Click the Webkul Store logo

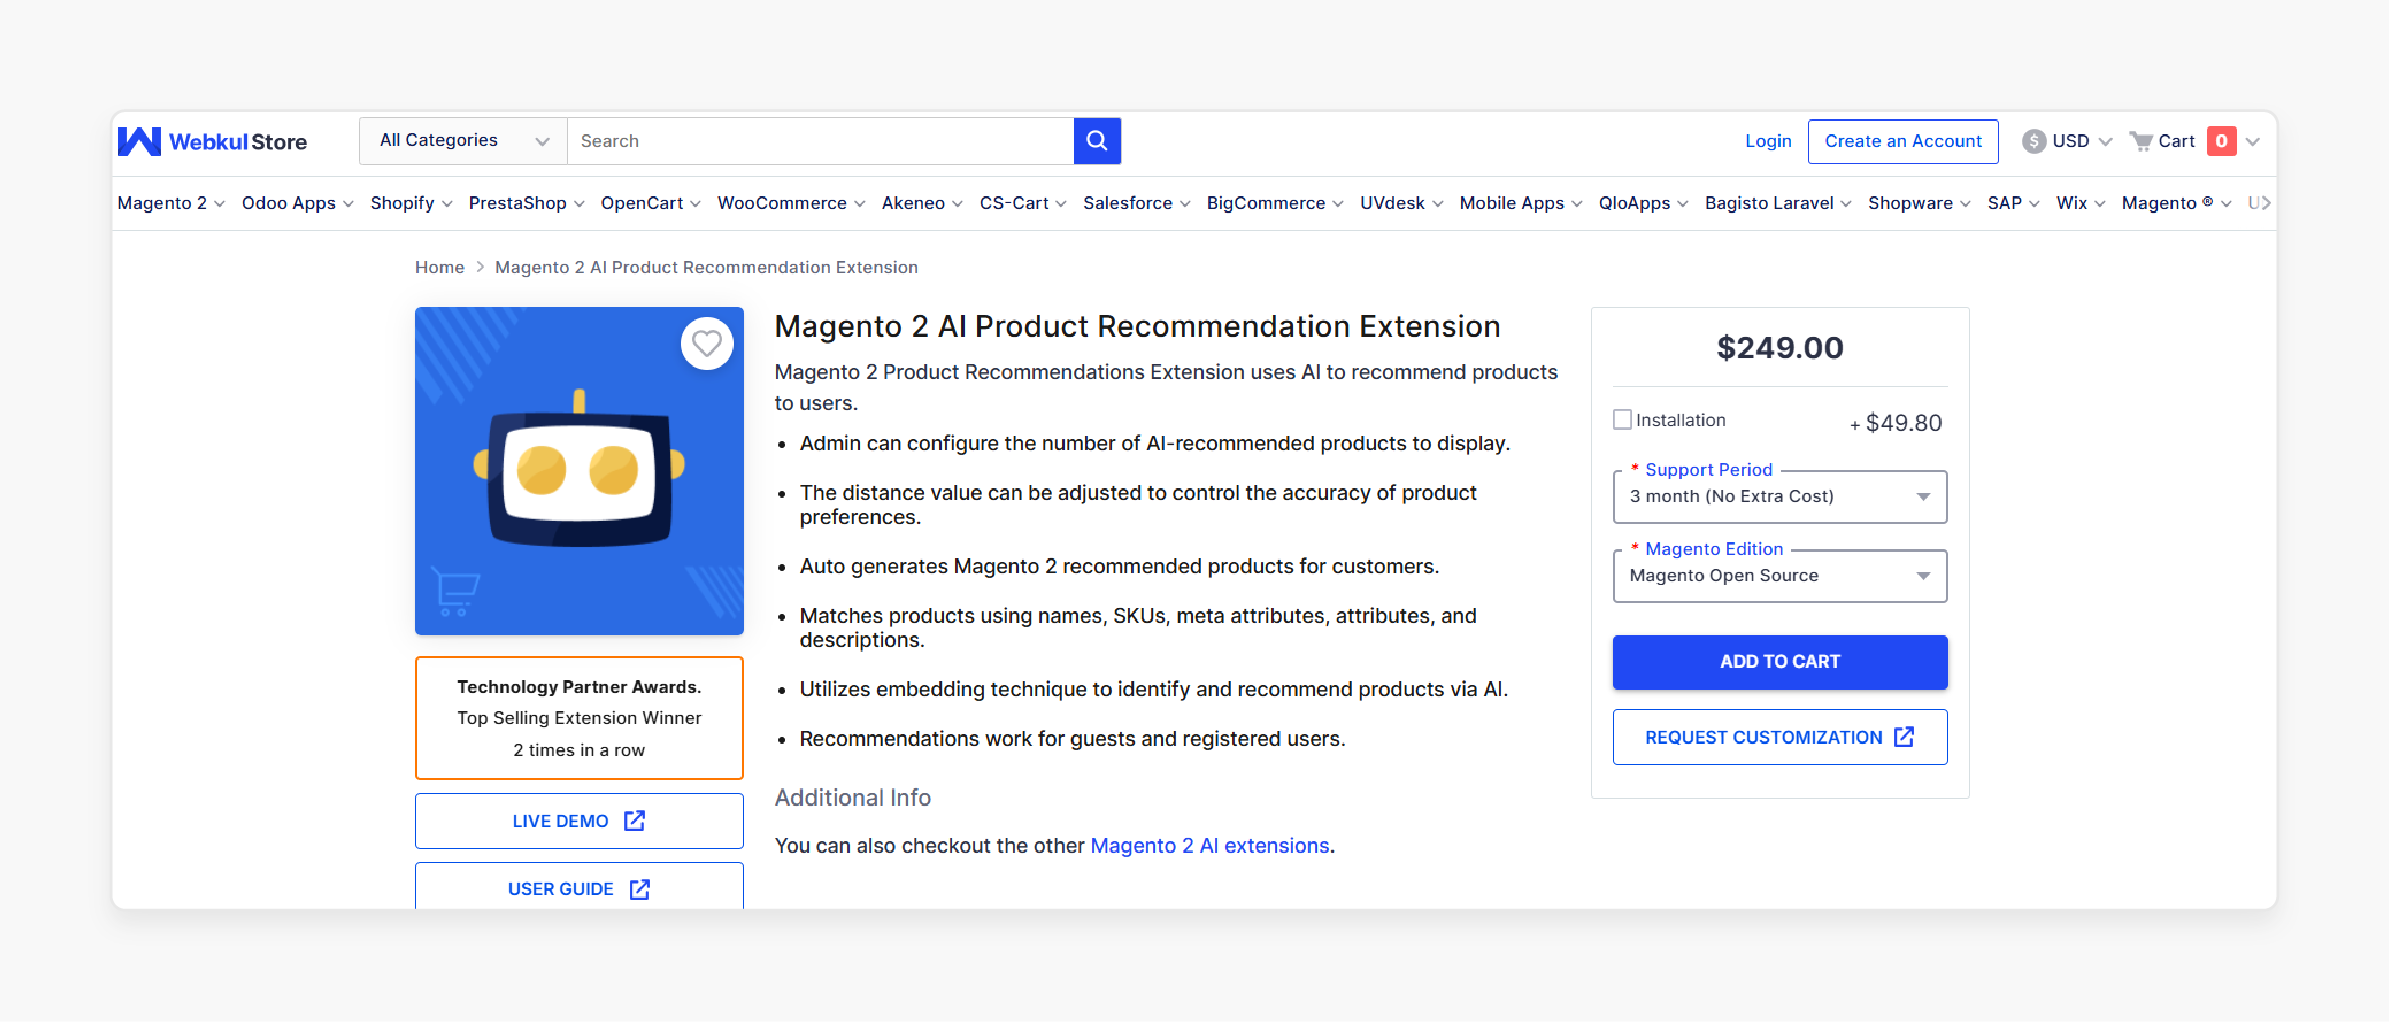click(x=212, y=141)
